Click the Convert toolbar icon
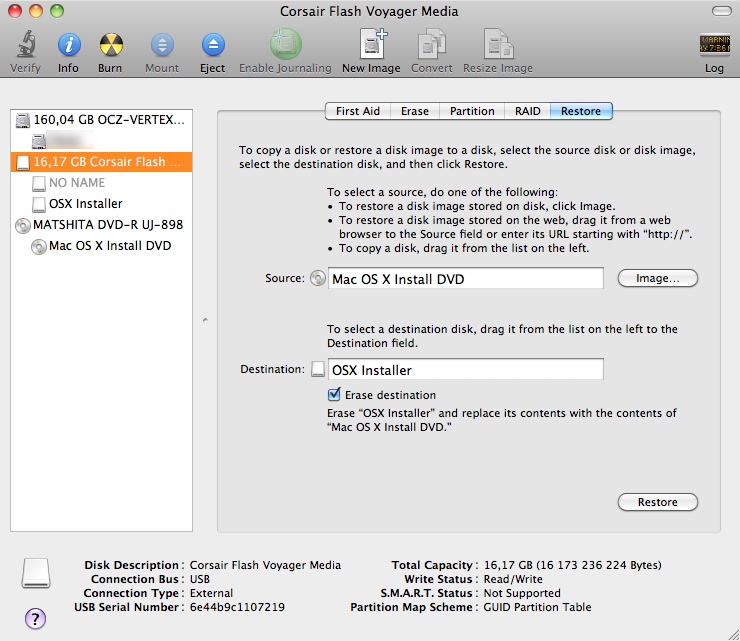Image resolution: width=740 pixels, height=641 pixels. (431, 44)
